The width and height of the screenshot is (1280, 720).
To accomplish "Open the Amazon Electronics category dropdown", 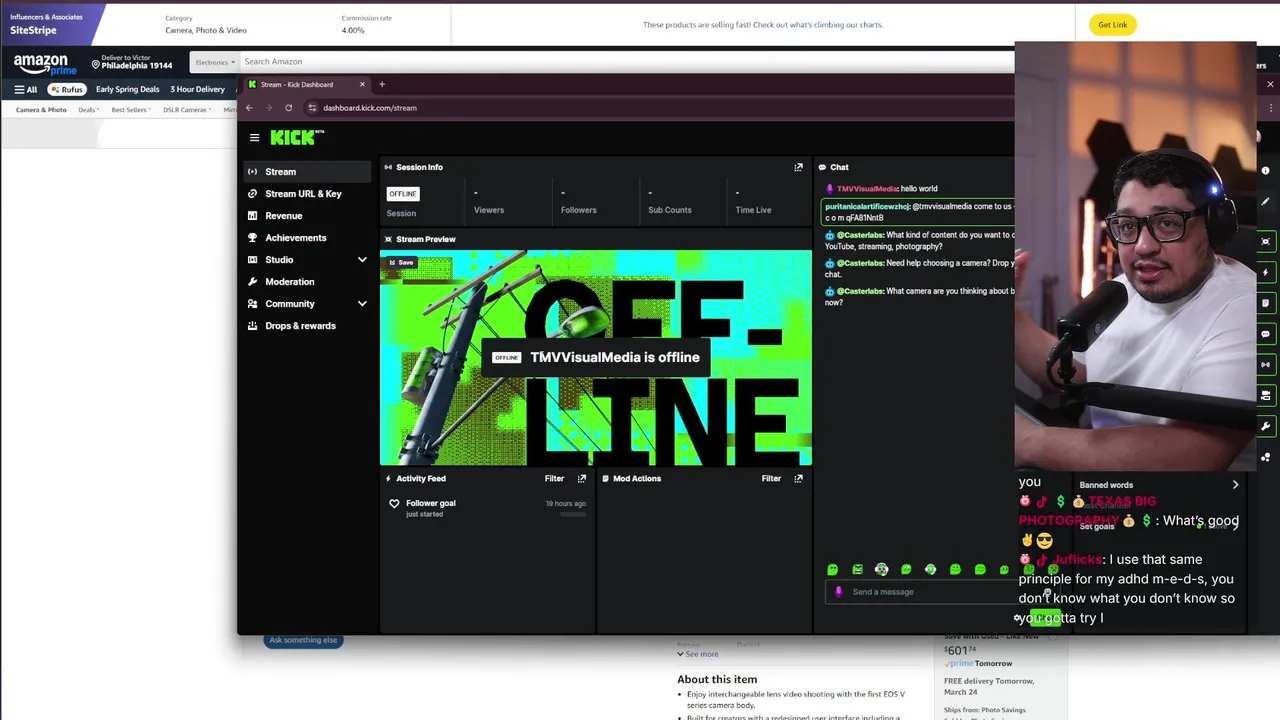I will pyautogui.click(x=214, y=62).
